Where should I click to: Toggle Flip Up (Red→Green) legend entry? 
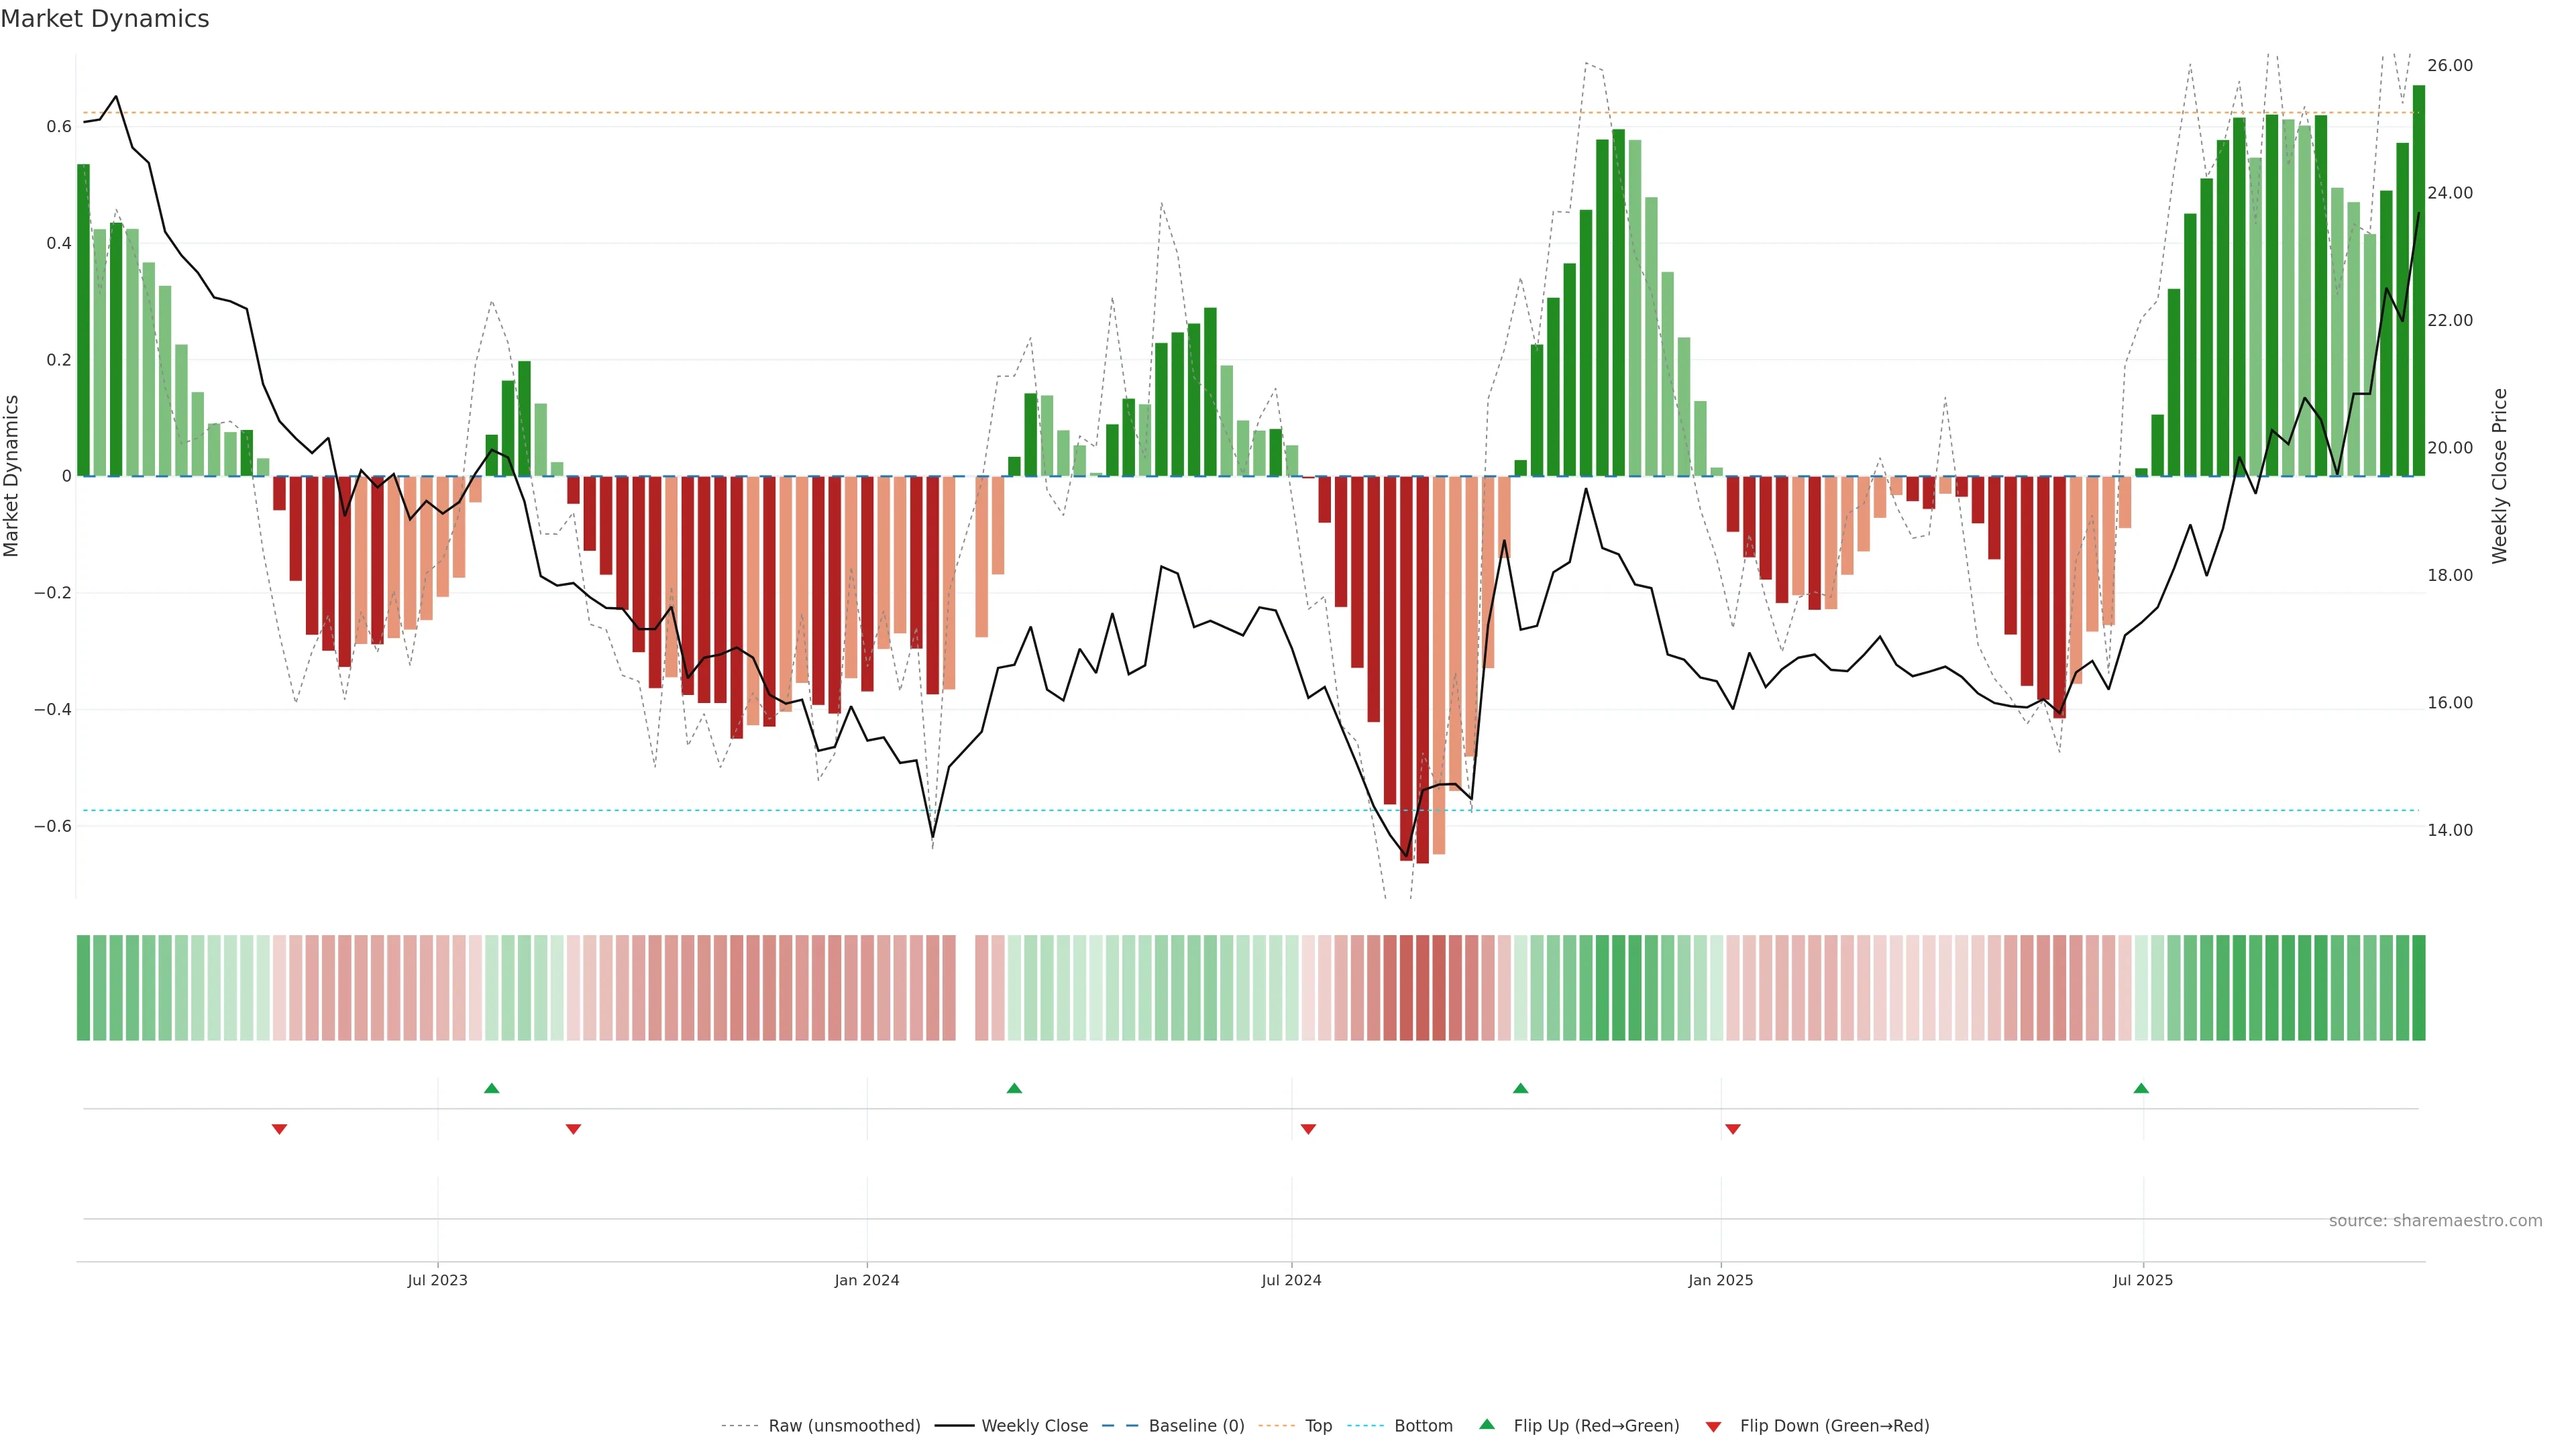pyautogui.click(x=1596, y=1426)
